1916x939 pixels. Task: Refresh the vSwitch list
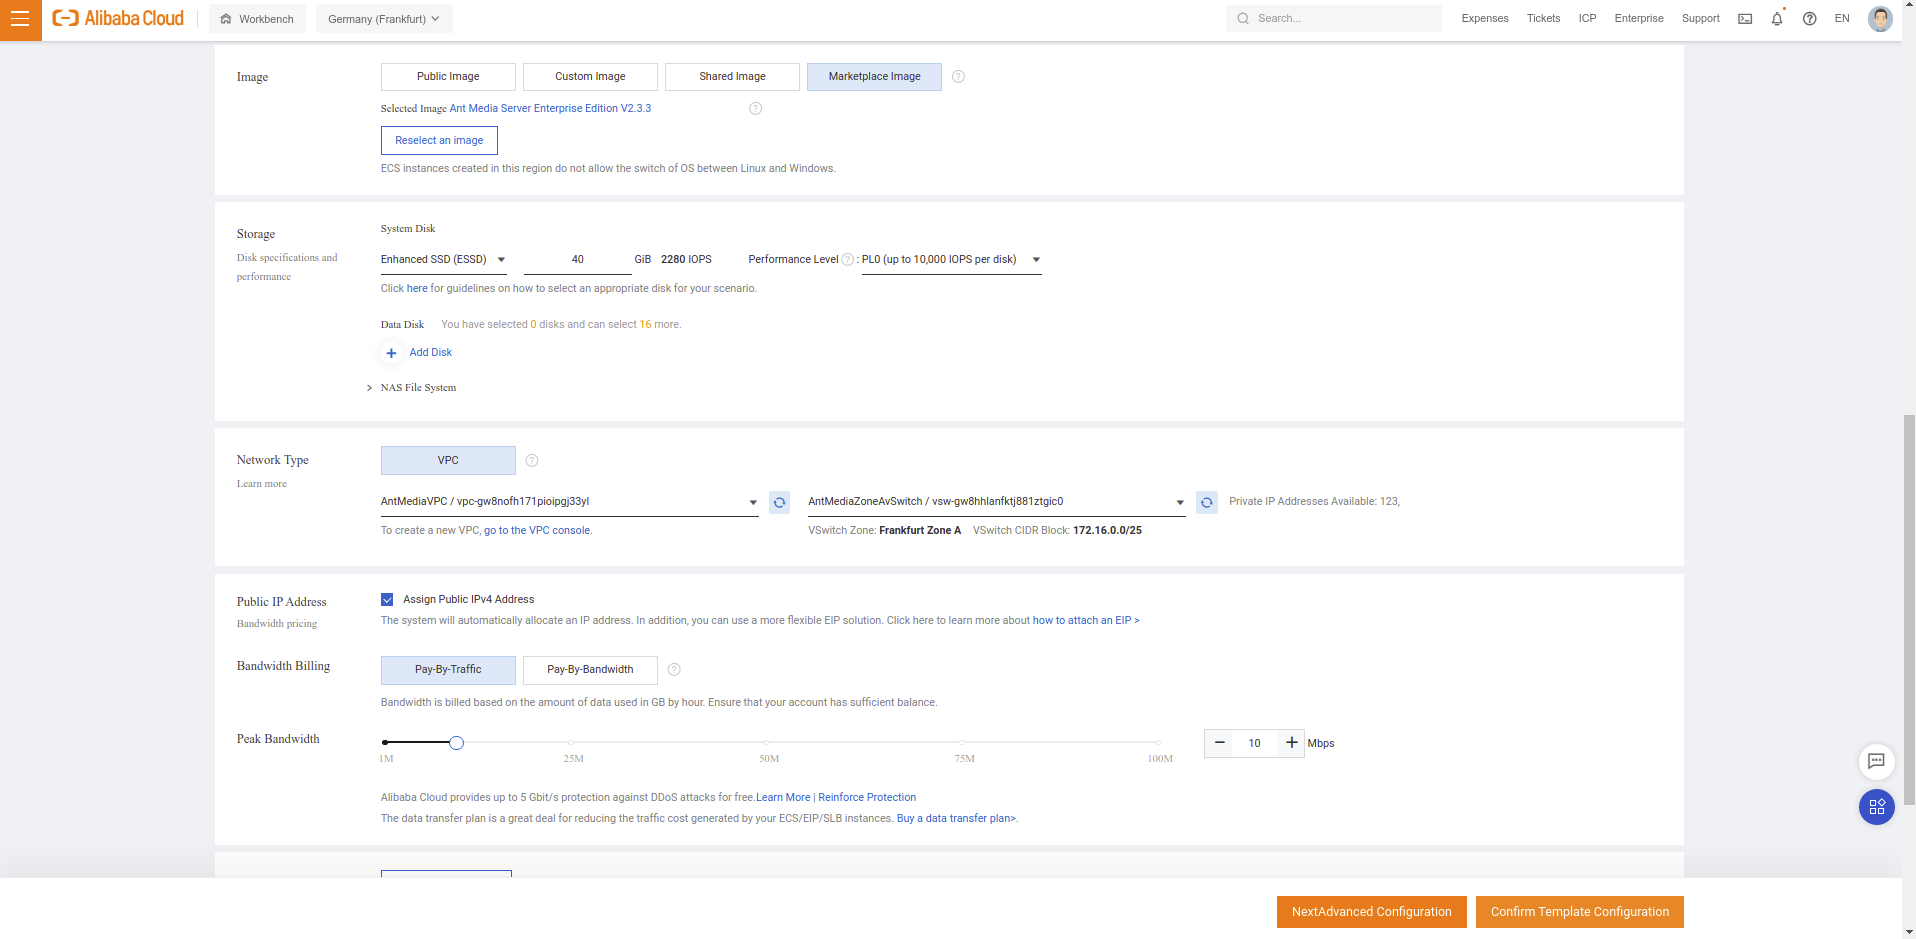click(x=1207, y=502)
